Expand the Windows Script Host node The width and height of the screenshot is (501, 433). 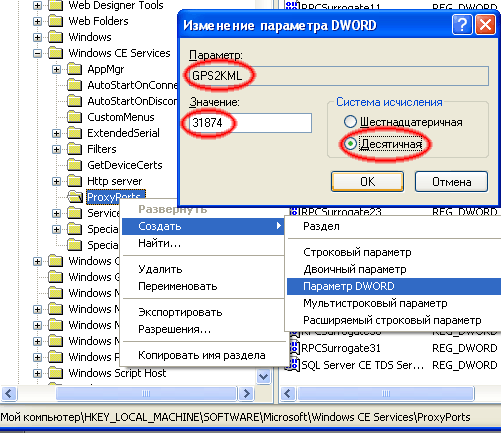[37, 373]
